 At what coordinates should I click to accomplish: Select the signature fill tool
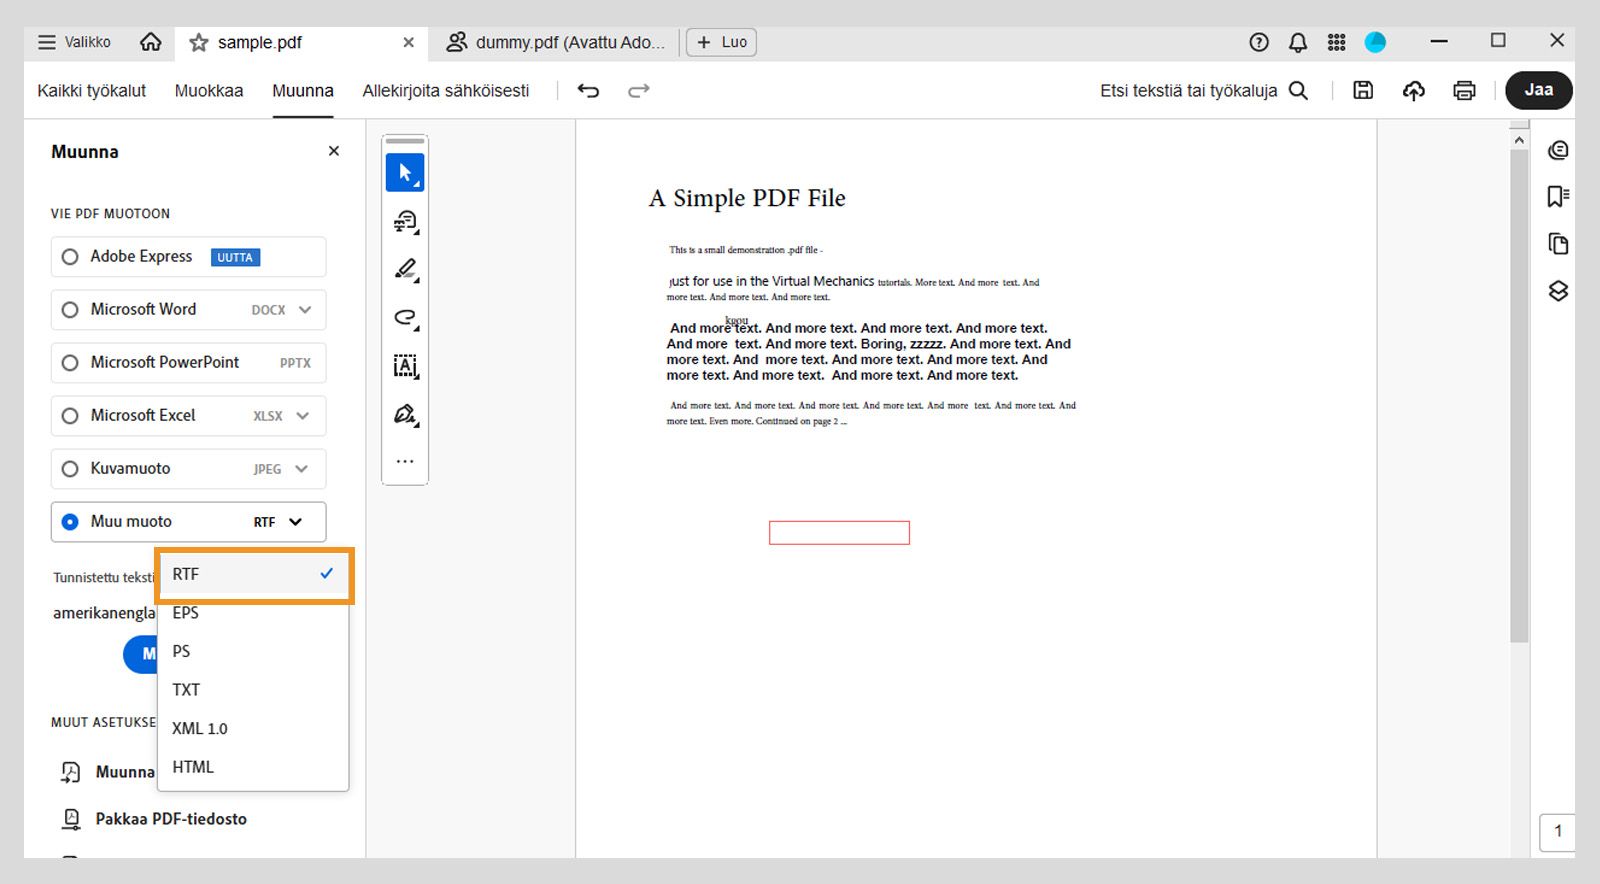pyautogui.click(x=405, y=414)
